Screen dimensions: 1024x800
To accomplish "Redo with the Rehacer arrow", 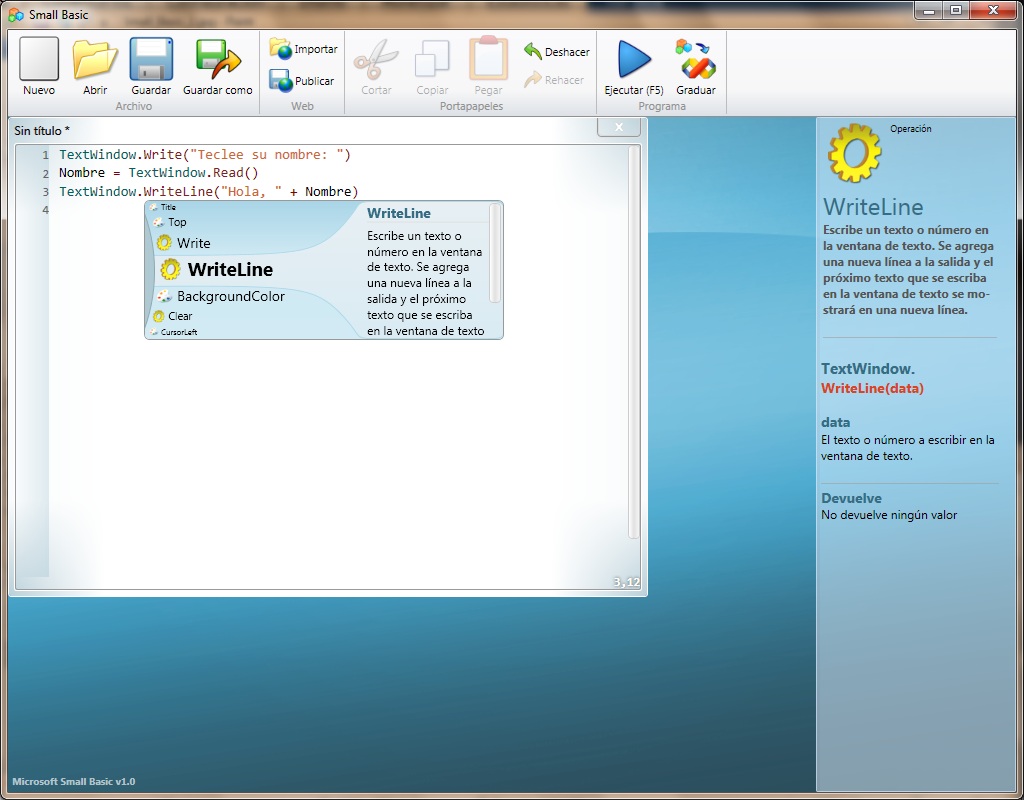I will (533, 80).
